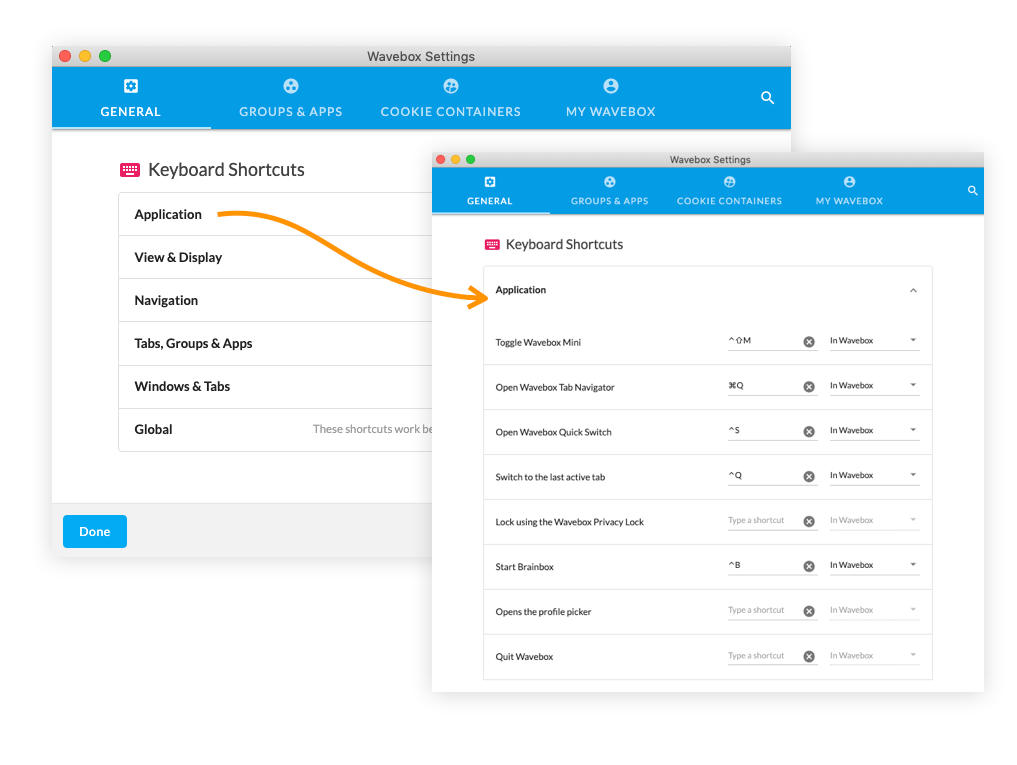
Task: Select the General tab in the back window
Action: click(130, 98)
